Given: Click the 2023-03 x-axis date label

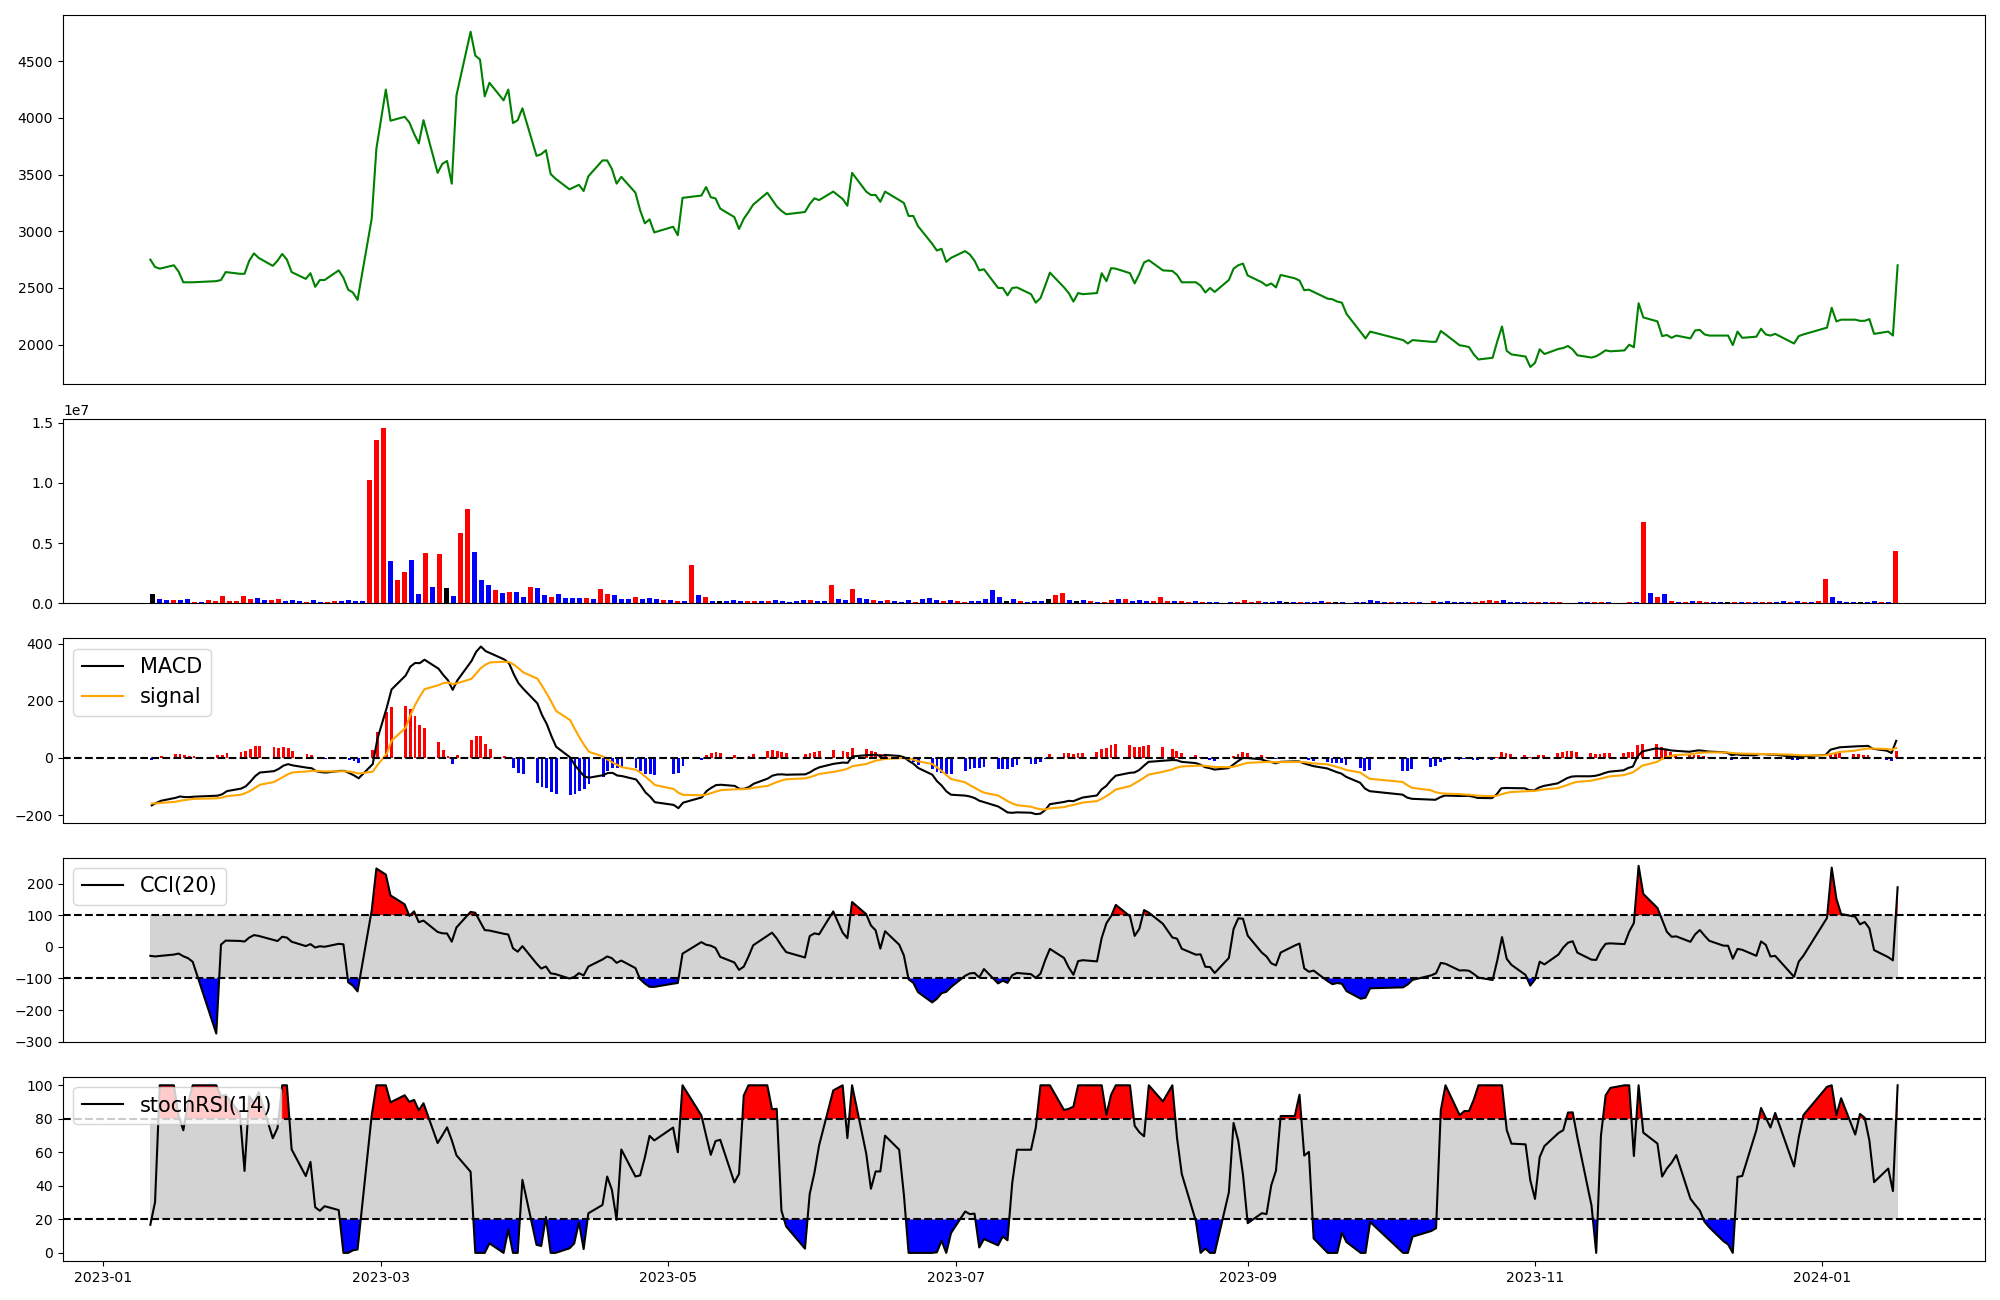Looking at the screenshot, I should [381, 1277].
